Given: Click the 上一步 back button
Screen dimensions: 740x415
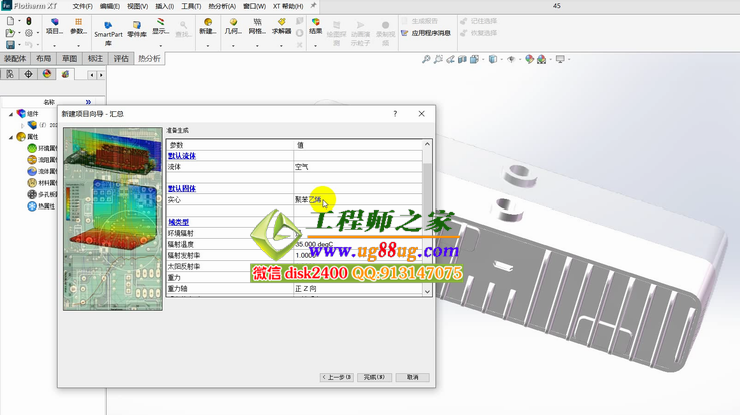Looking at the screenshot, I should [x=336, y=377].
